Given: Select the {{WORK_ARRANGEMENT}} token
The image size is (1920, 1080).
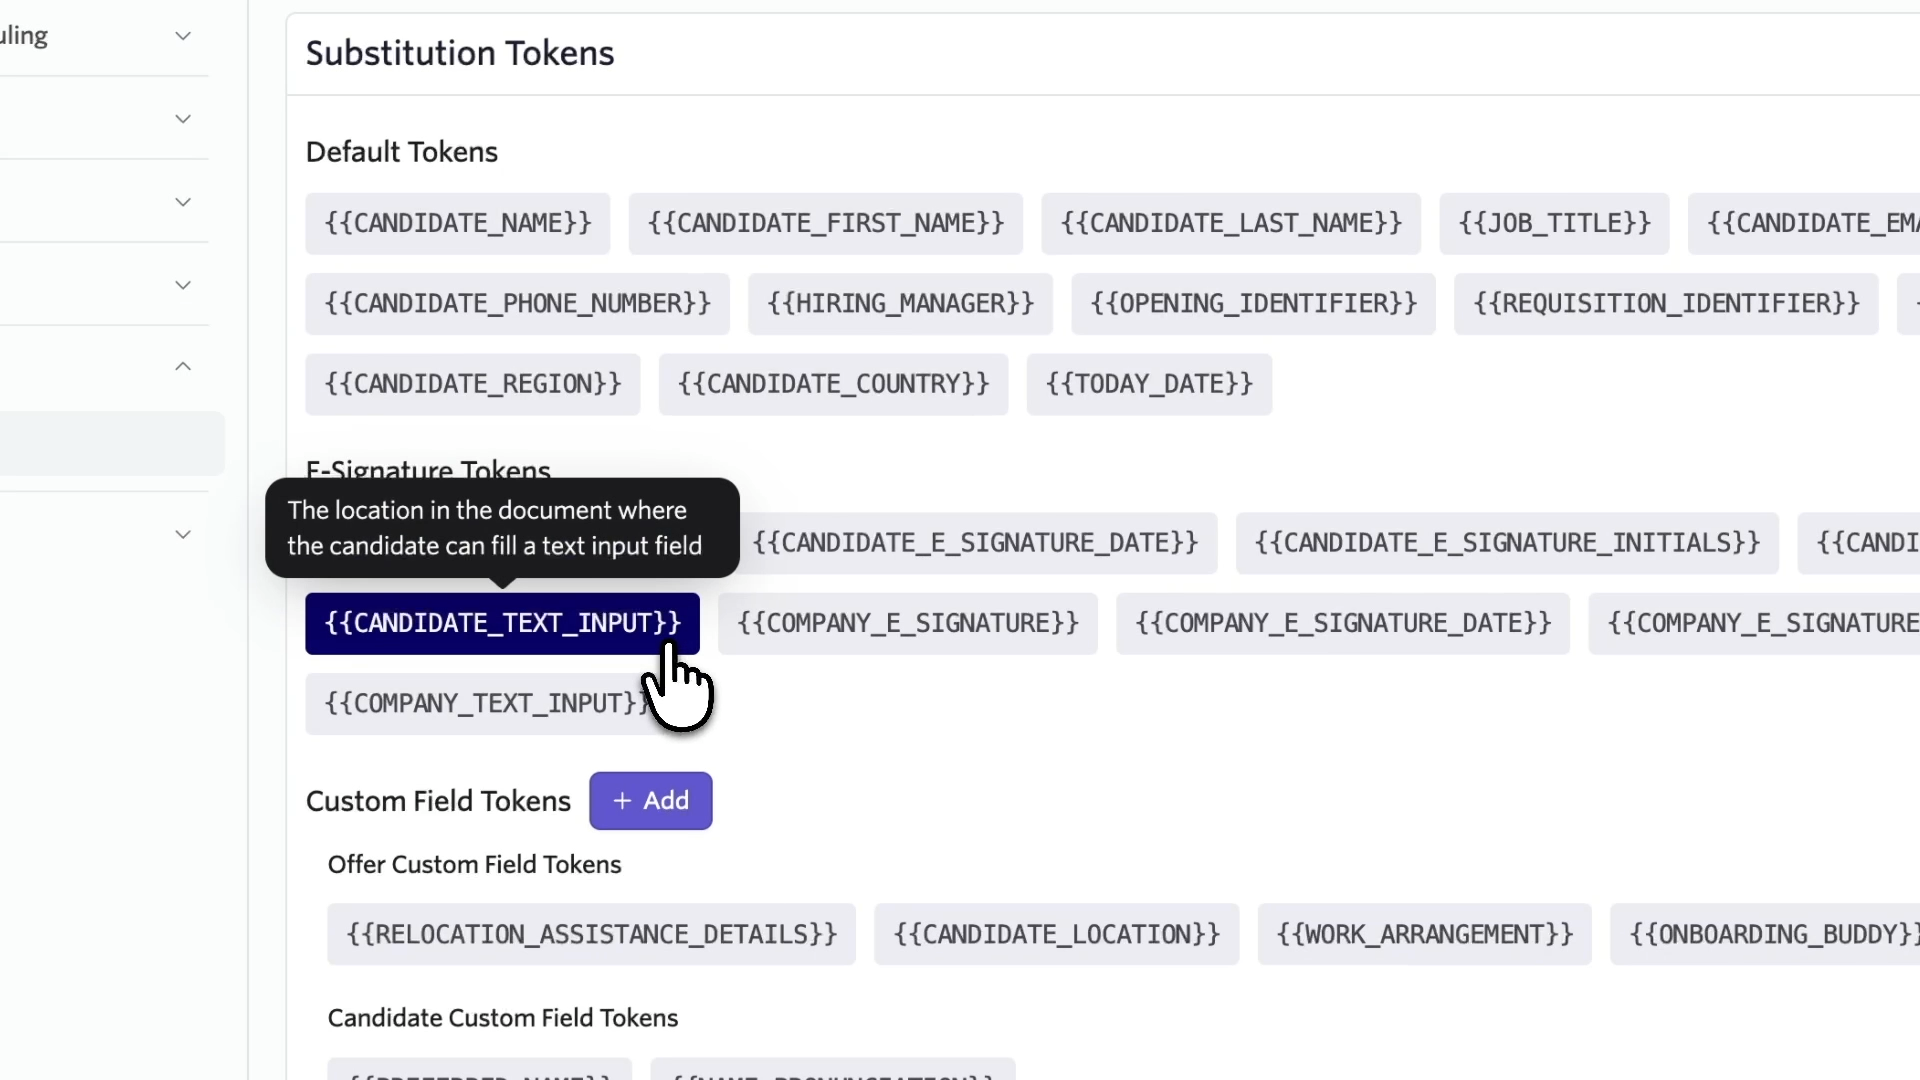Looking at the screenshot, I should pyautogui.click(x=1424, y=935).
